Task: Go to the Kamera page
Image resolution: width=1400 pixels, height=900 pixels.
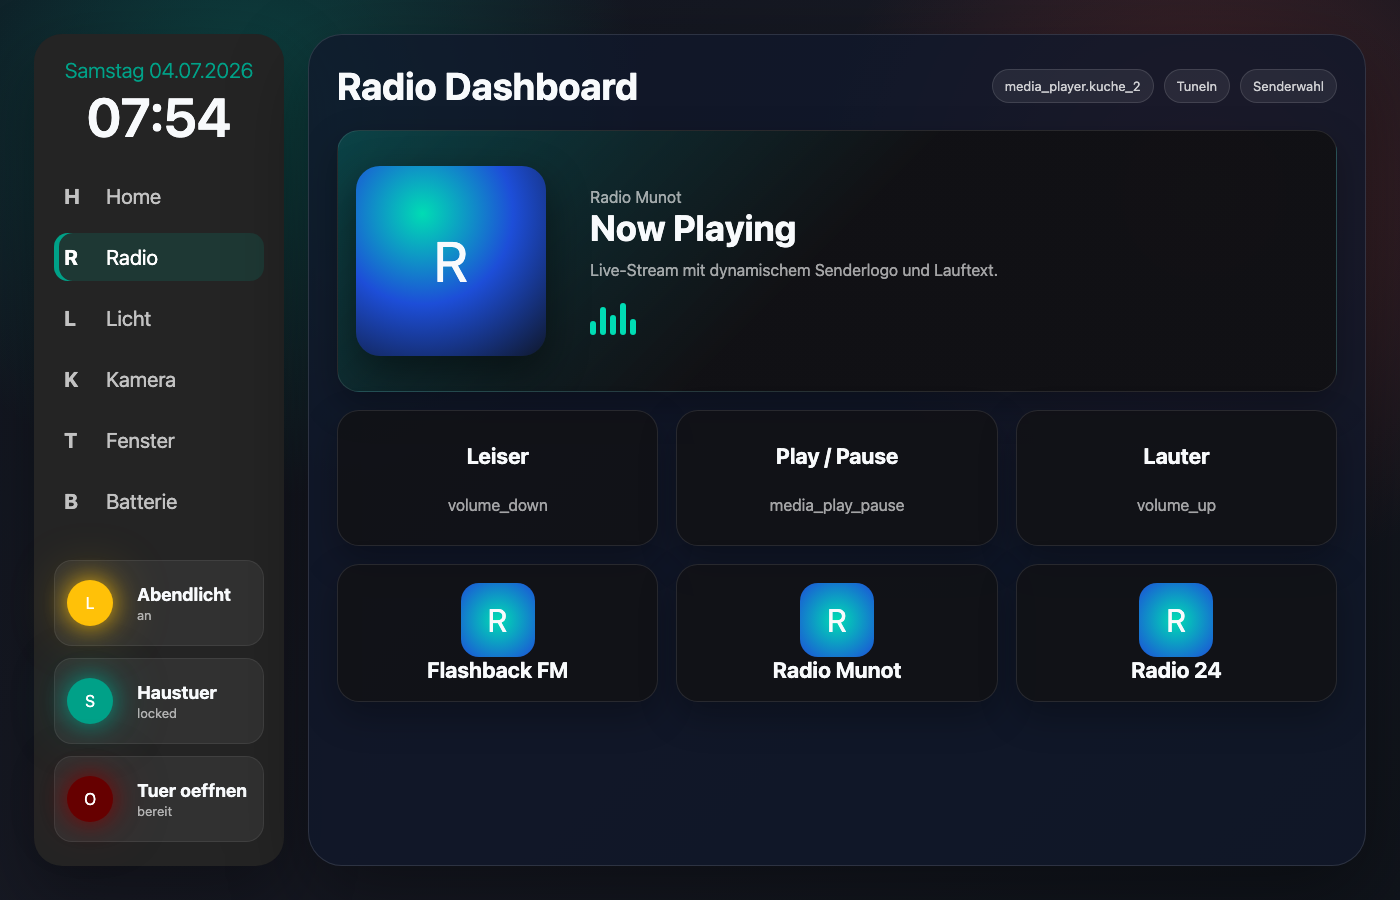Action: click(x=159, y=380)
